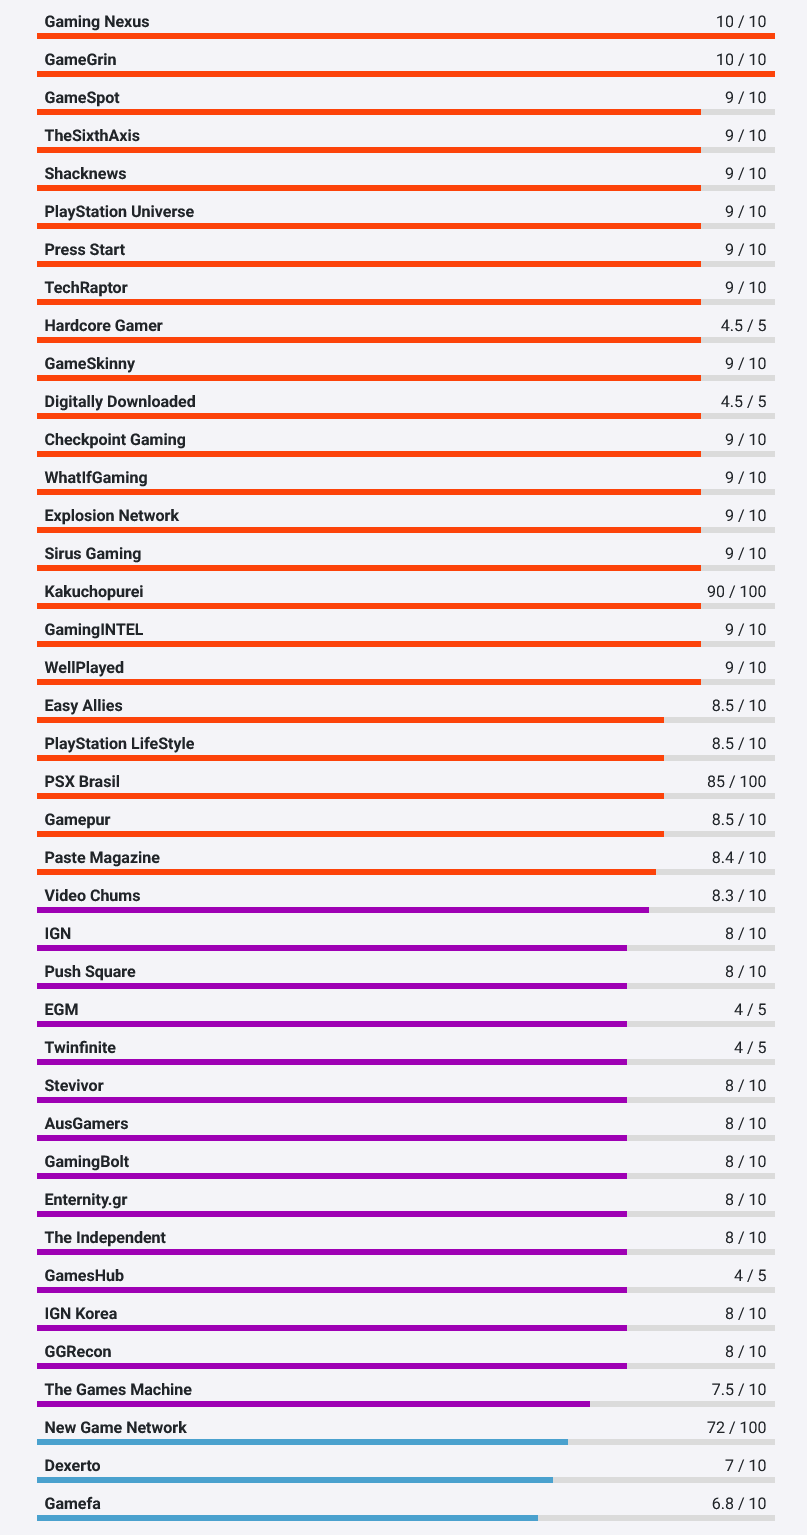Click the orange score bar under GameGrin
Image resolution: width=807 pixels, height=1535 pixels.
405,74
